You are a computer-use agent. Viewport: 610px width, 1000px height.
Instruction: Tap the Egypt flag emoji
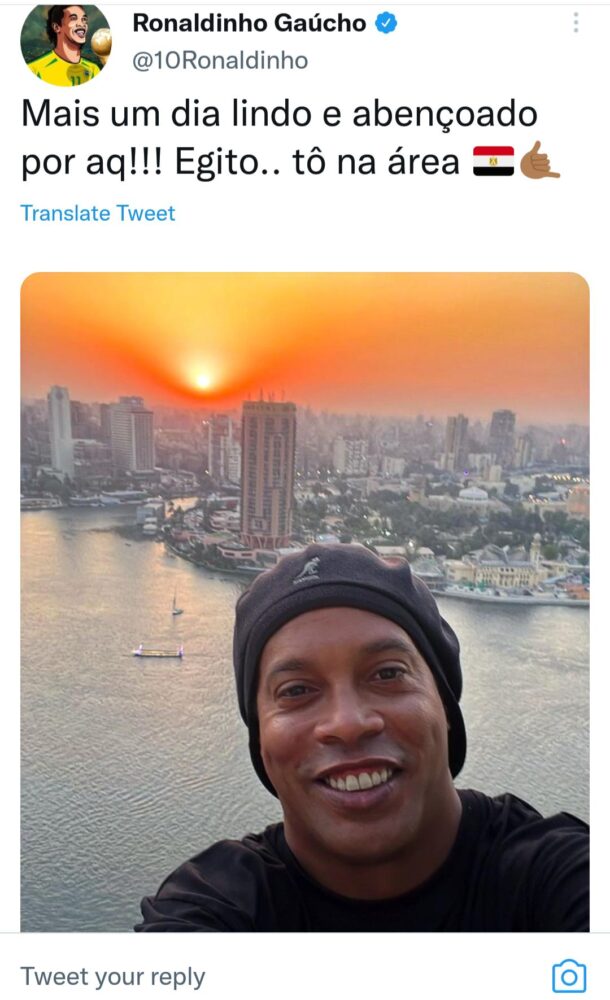tap(493, 161)
